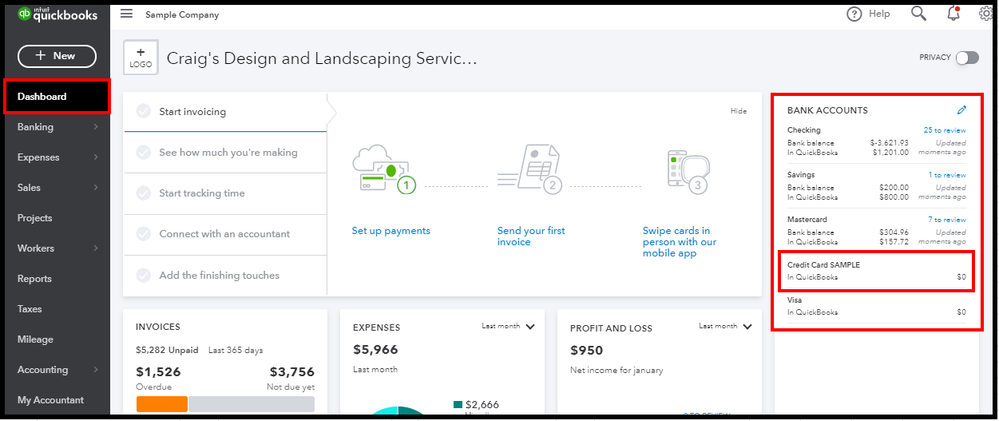Click the $950 net income figure

(586, 350)
